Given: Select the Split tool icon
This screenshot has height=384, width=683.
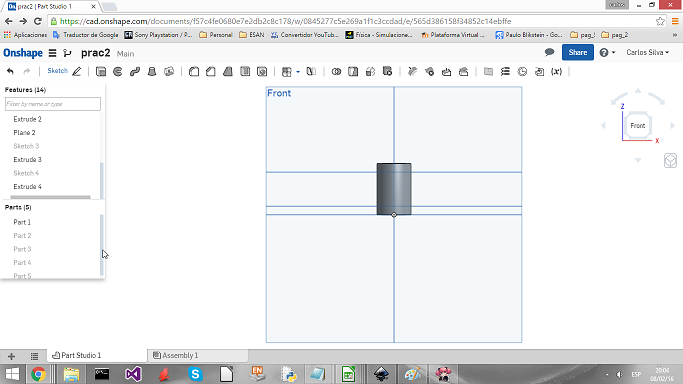Looking at the screenshot, I should coord(353,71).
